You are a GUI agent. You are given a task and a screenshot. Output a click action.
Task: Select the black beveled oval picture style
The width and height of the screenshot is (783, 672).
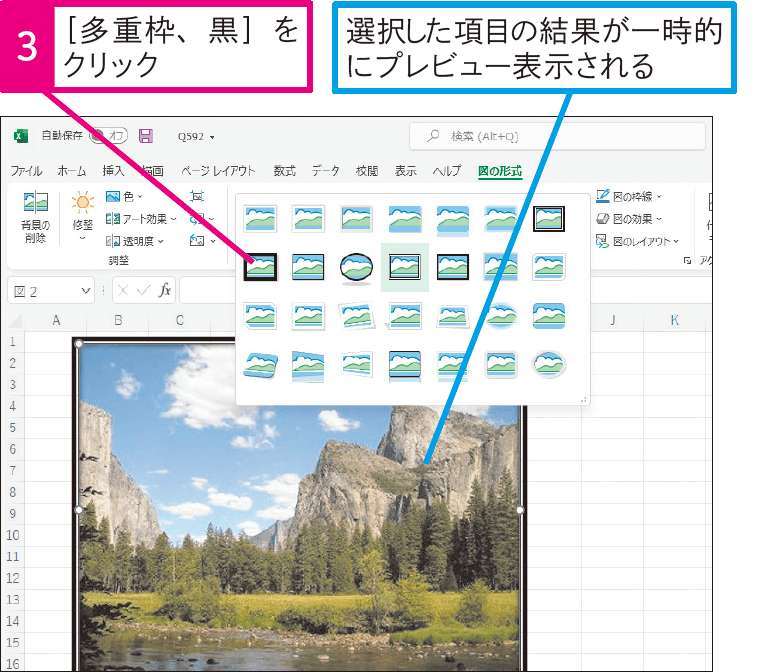(x=356, y=267)
